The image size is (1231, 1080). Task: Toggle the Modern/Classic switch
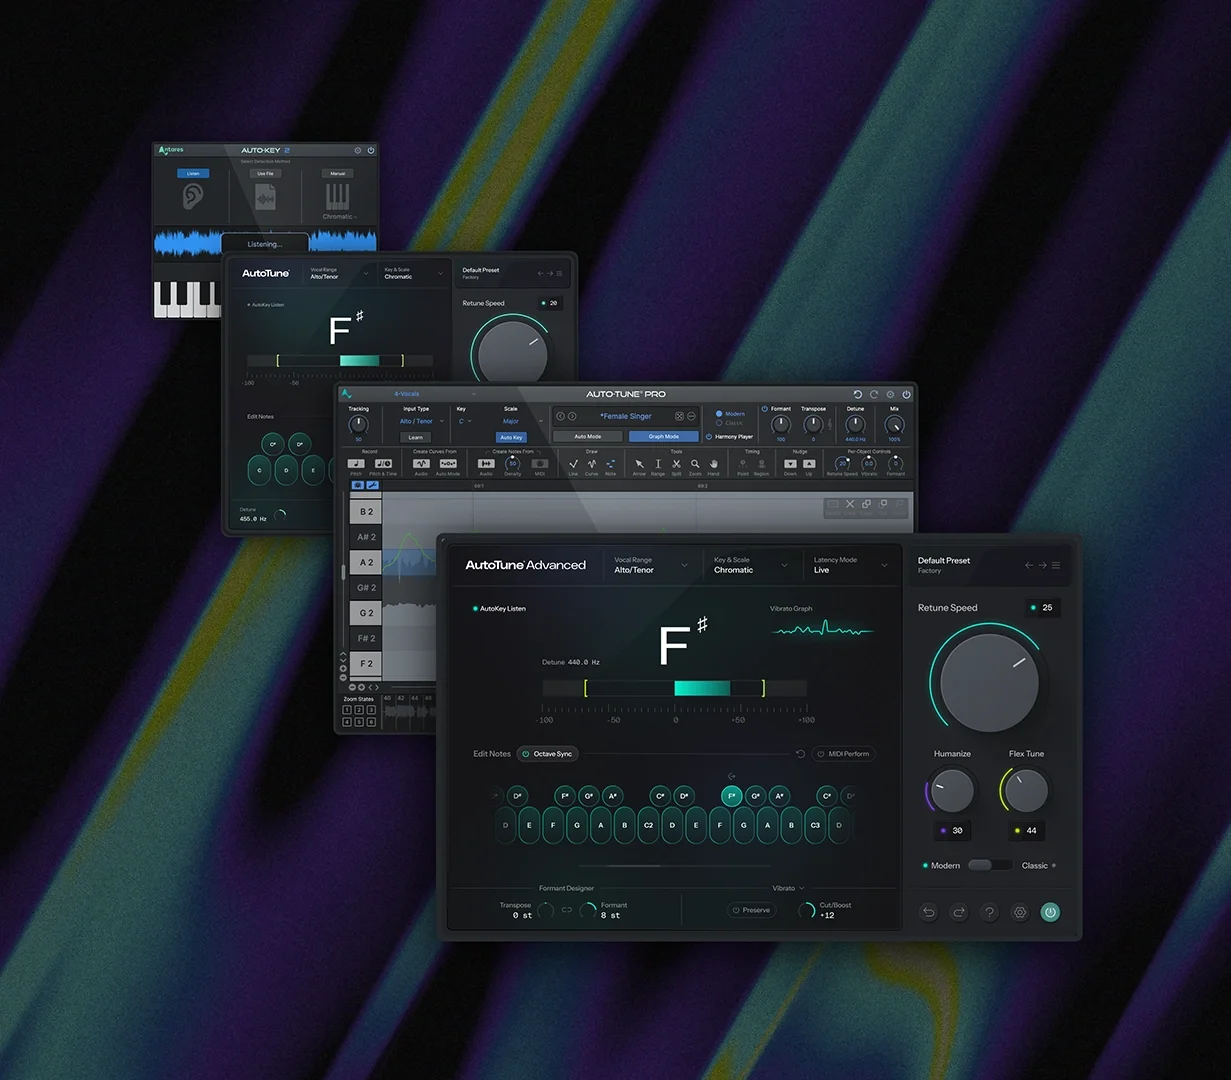(x=989, y=865)
